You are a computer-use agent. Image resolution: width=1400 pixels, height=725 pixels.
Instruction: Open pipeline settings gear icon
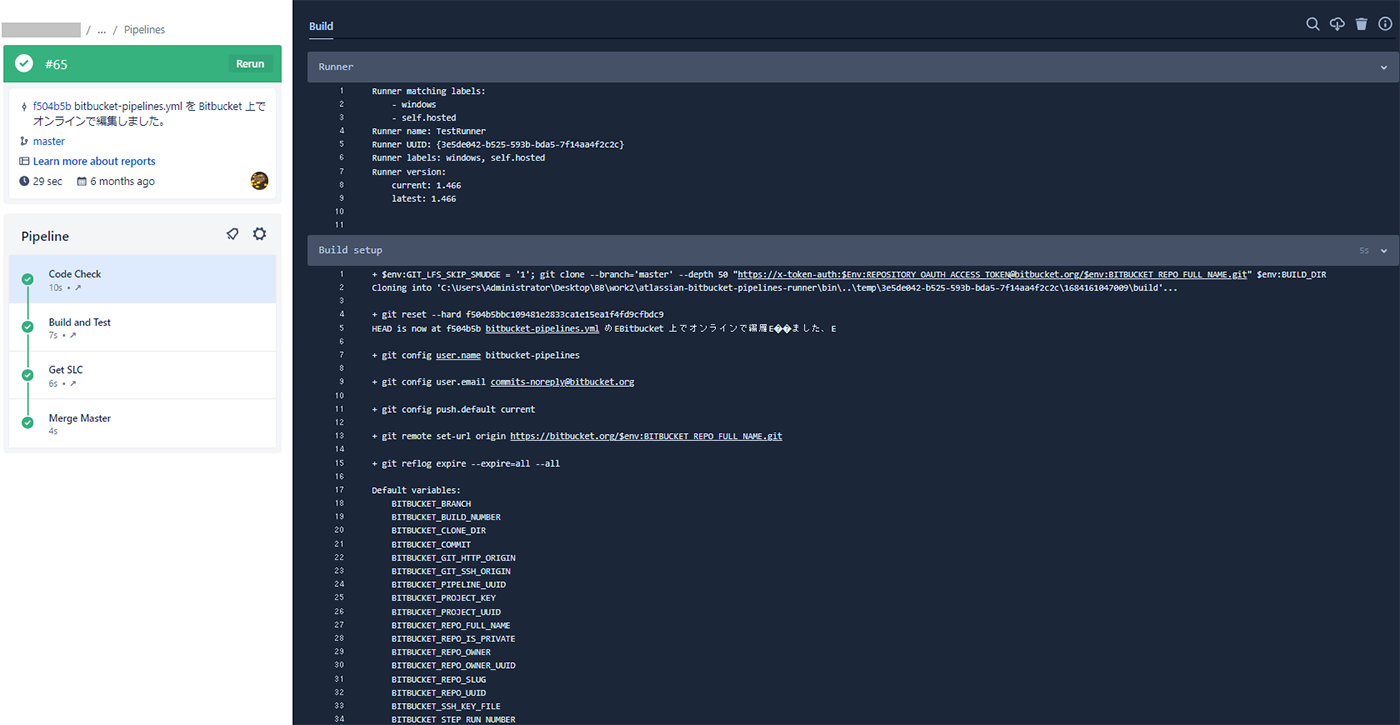point(260,234)
